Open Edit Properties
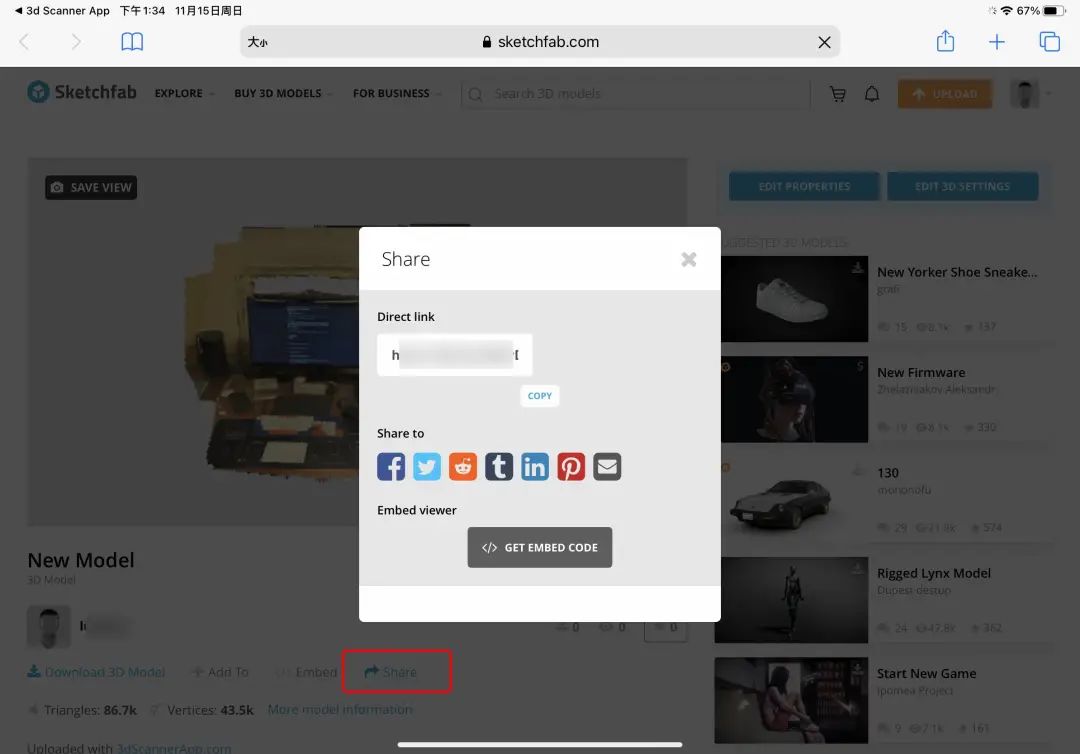1080x754 pixels. coord(804,187)
